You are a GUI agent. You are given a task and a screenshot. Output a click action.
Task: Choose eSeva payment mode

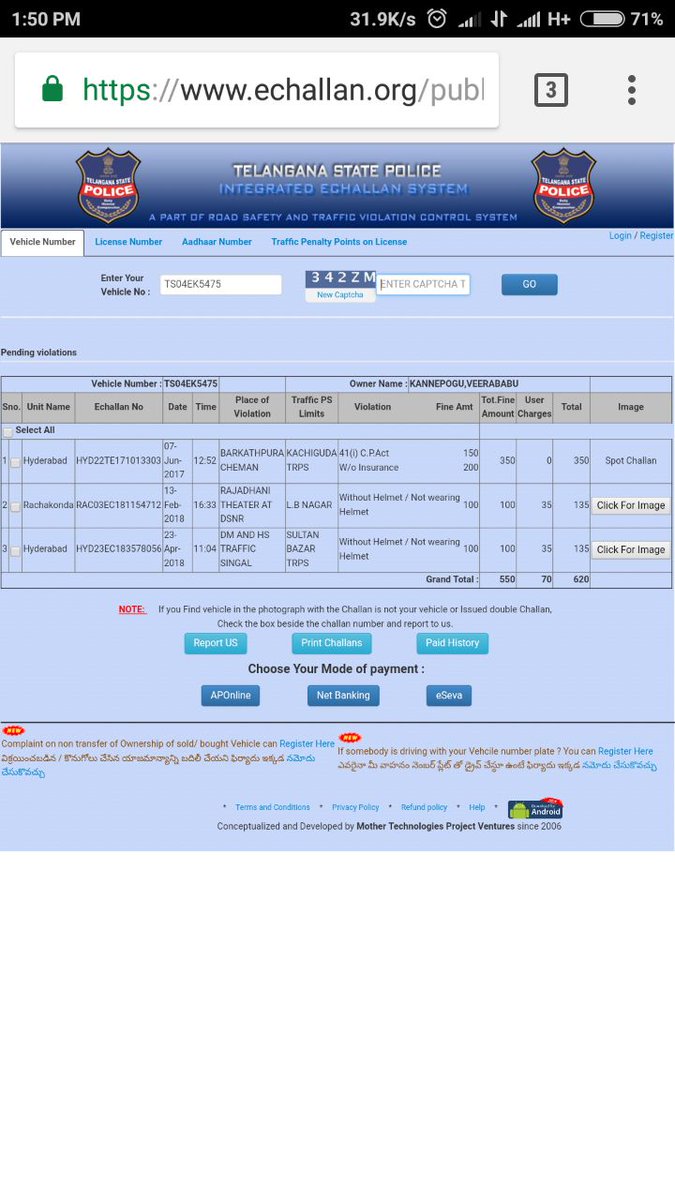click(448, 695)
